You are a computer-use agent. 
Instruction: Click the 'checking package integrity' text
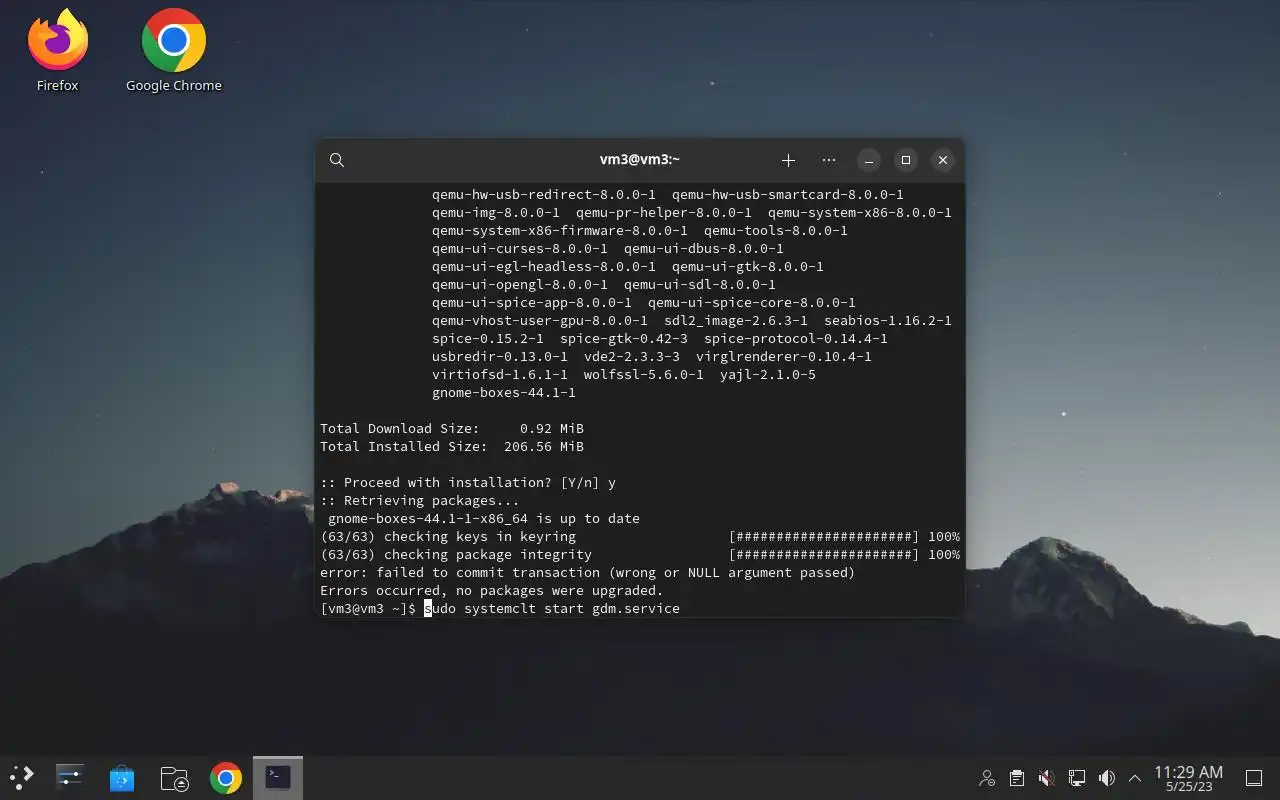[x=488, y=554]
